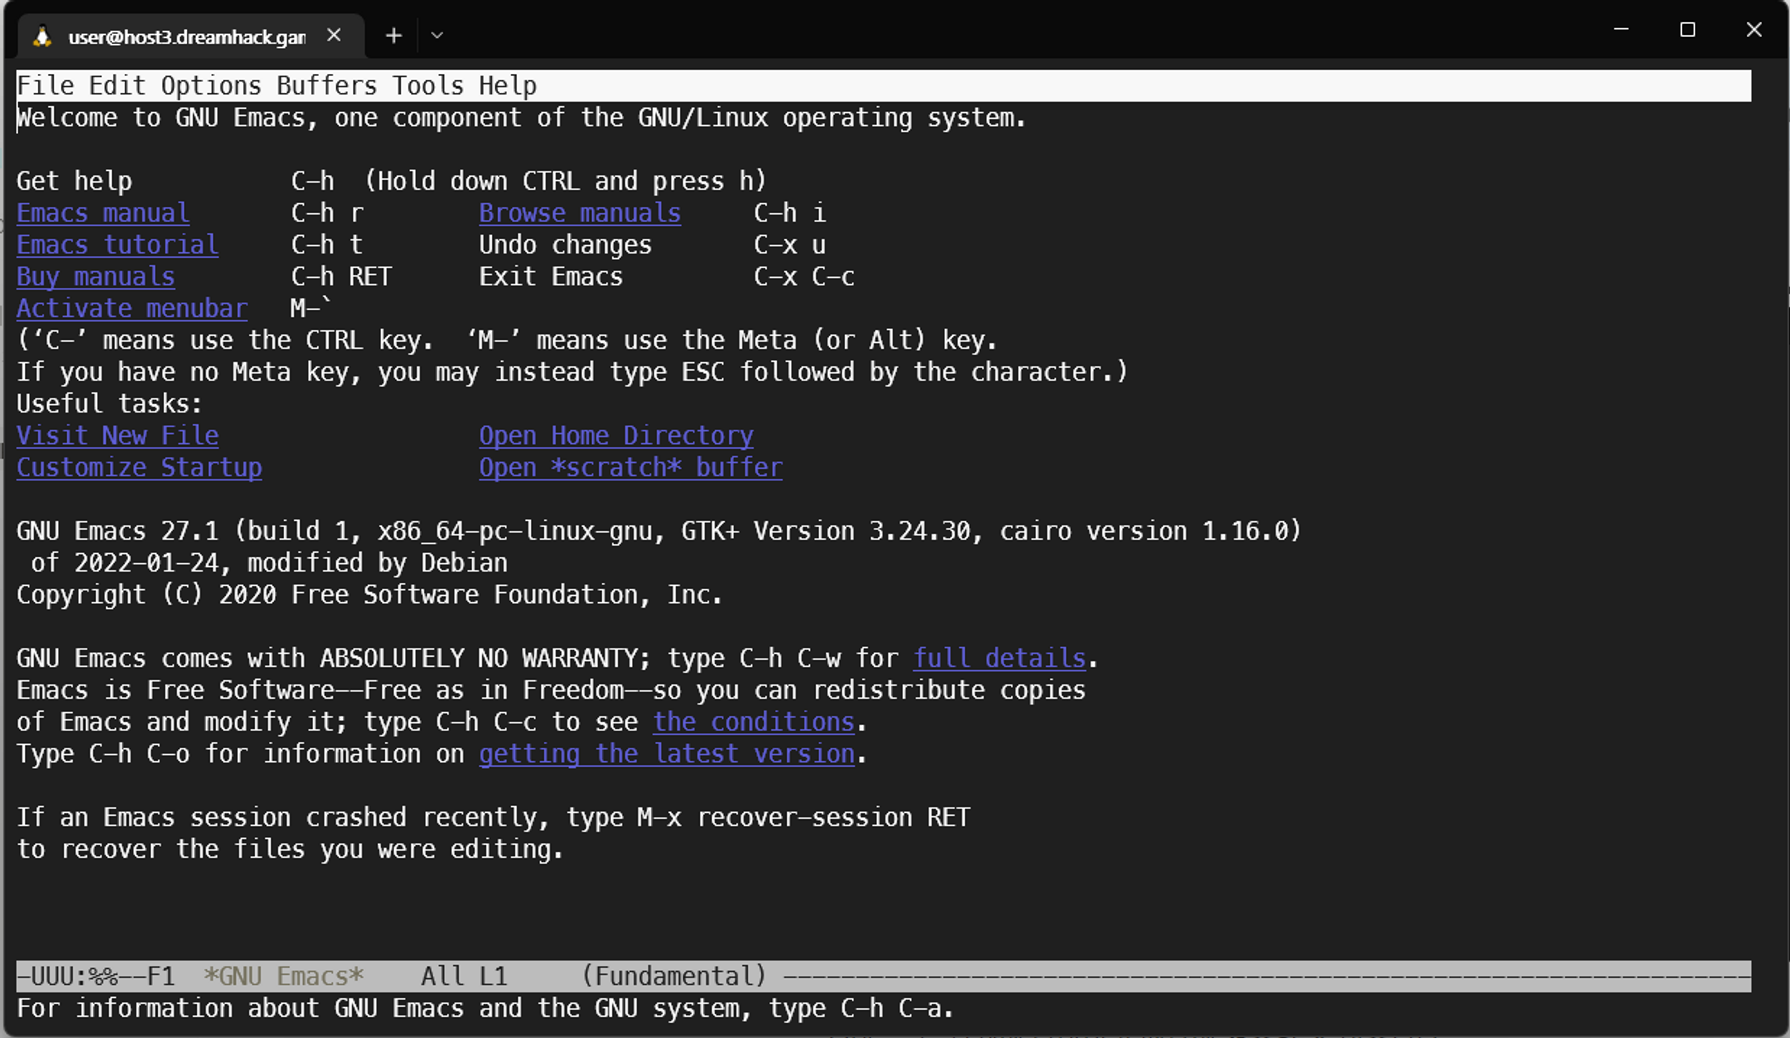1790x1038 pixels.
Task: Click the GNU Emacs 27.1 version line
Action: (x=659, y=531)
